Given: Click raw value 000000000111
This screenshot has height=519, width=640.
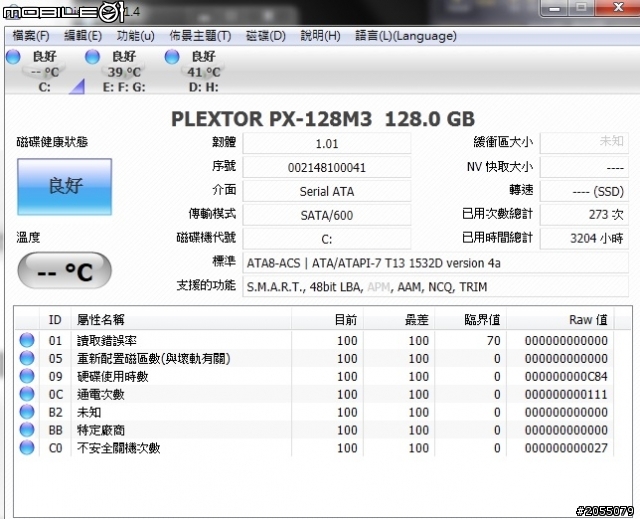Looking at the screenshot, I should point(566,394).
